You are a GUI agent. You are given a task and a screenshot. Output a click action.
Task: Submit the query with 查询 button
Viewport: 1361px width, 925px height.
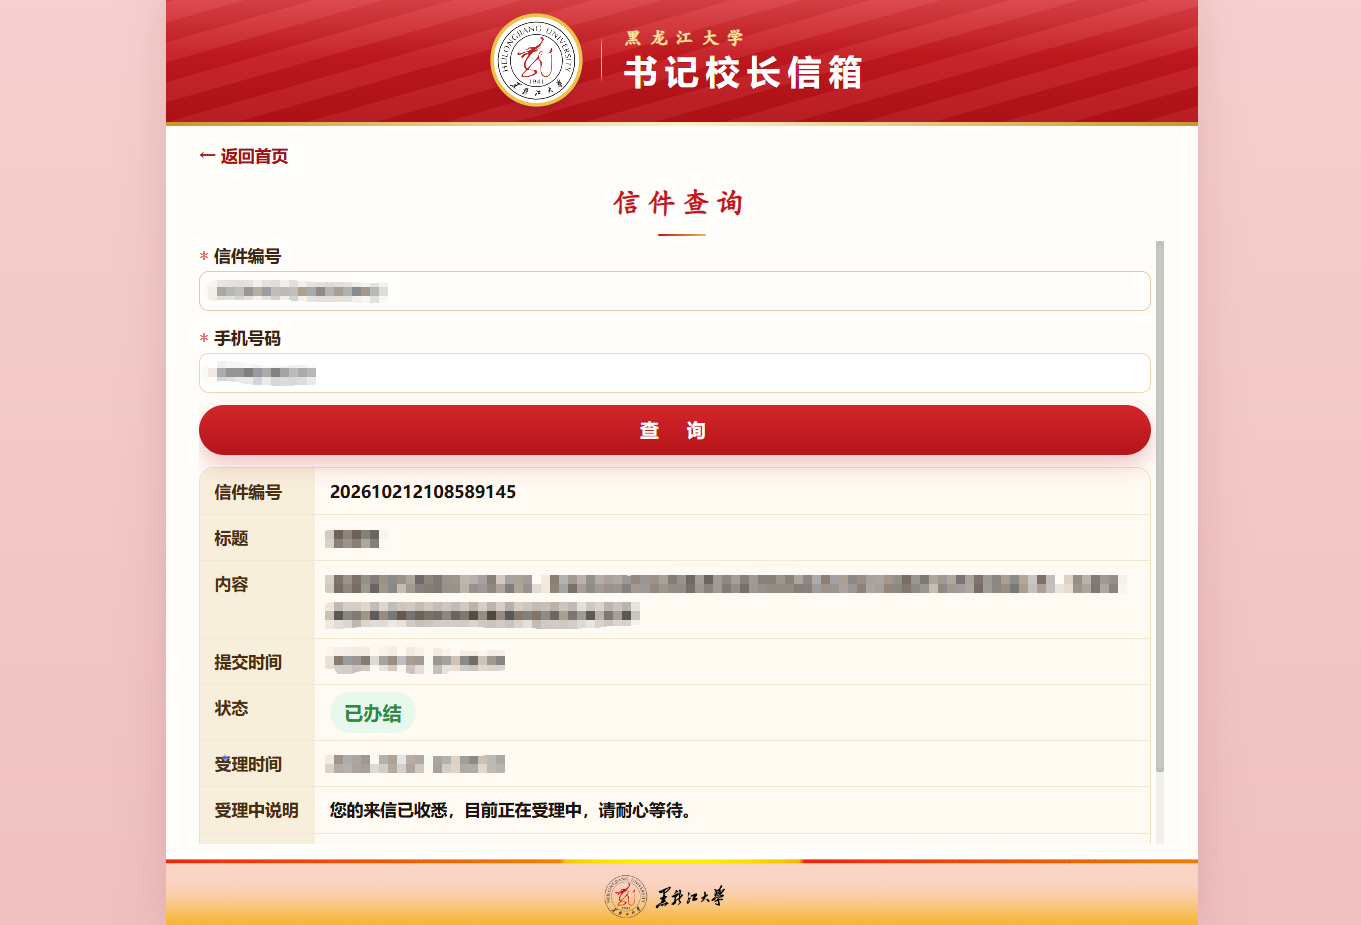coord(674,430)
